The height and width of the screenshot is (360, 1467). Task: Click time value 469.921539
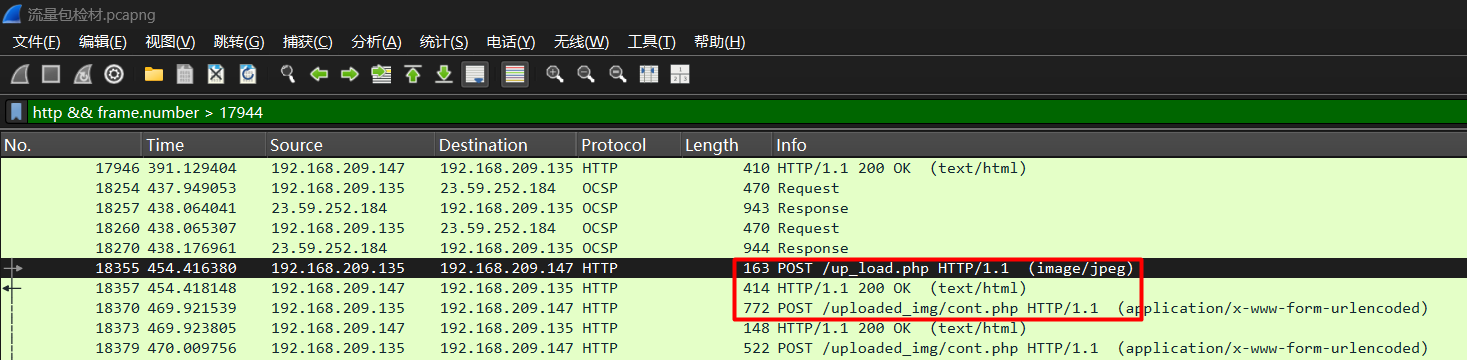192,308
